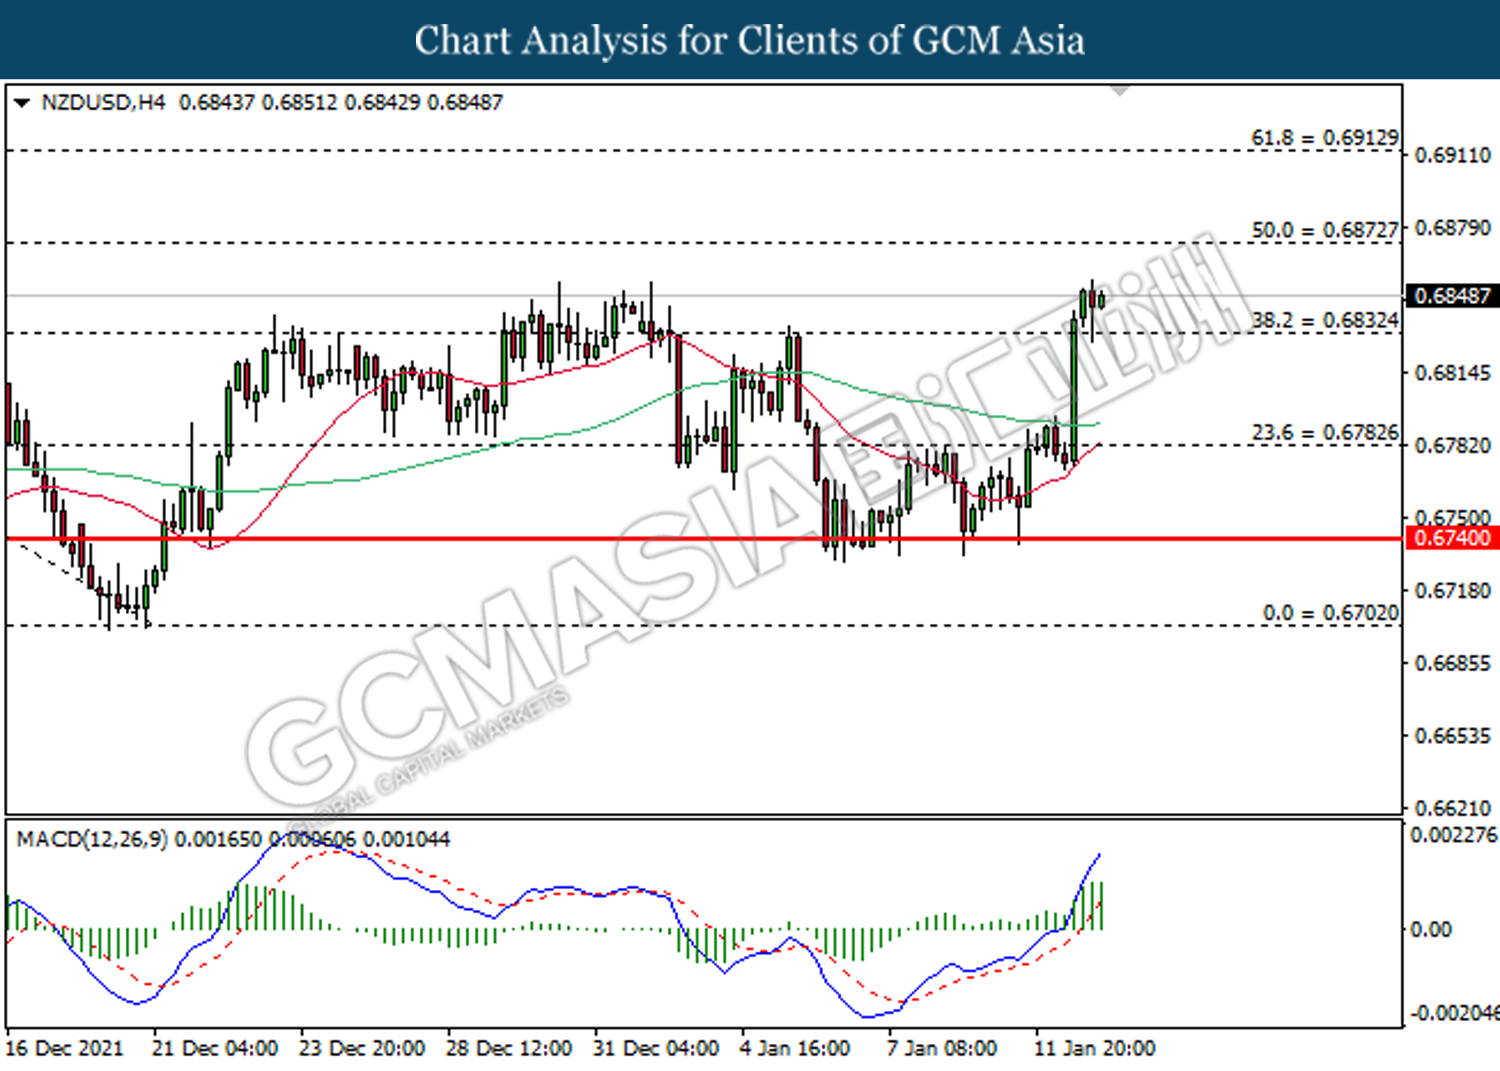
Task: Click the 23.6 = 0.67826 Fibonacci label
Action: pos(1325,432)
